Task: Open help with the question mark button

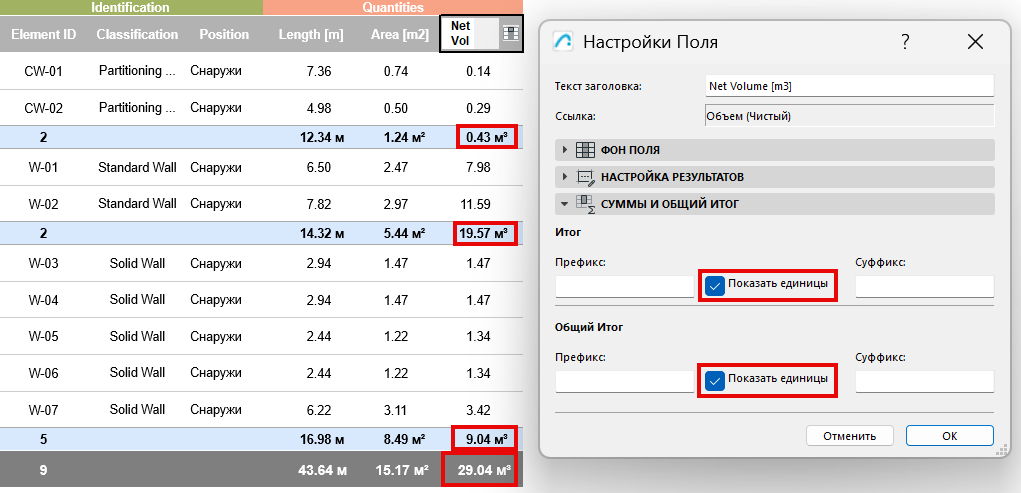Action: pos(905,42)
